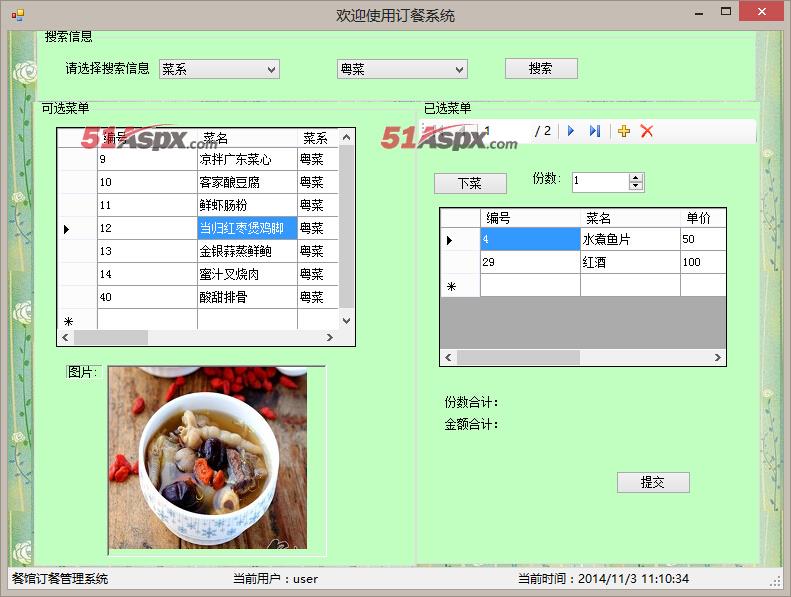Click the 餐馆订餐管理系统 status label
Viewport: 791px width, 597px height.
click(x=60, y=579)
